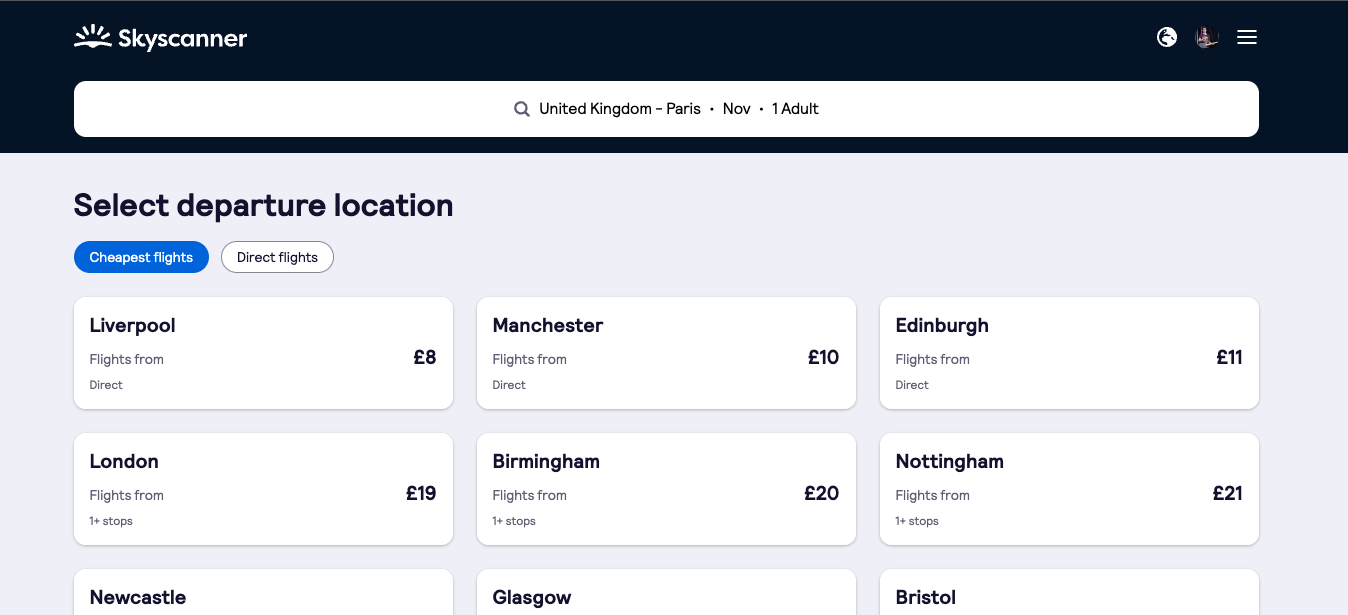
Task: Open the Glasgow departure card
Action: click(x=666, y=592)
